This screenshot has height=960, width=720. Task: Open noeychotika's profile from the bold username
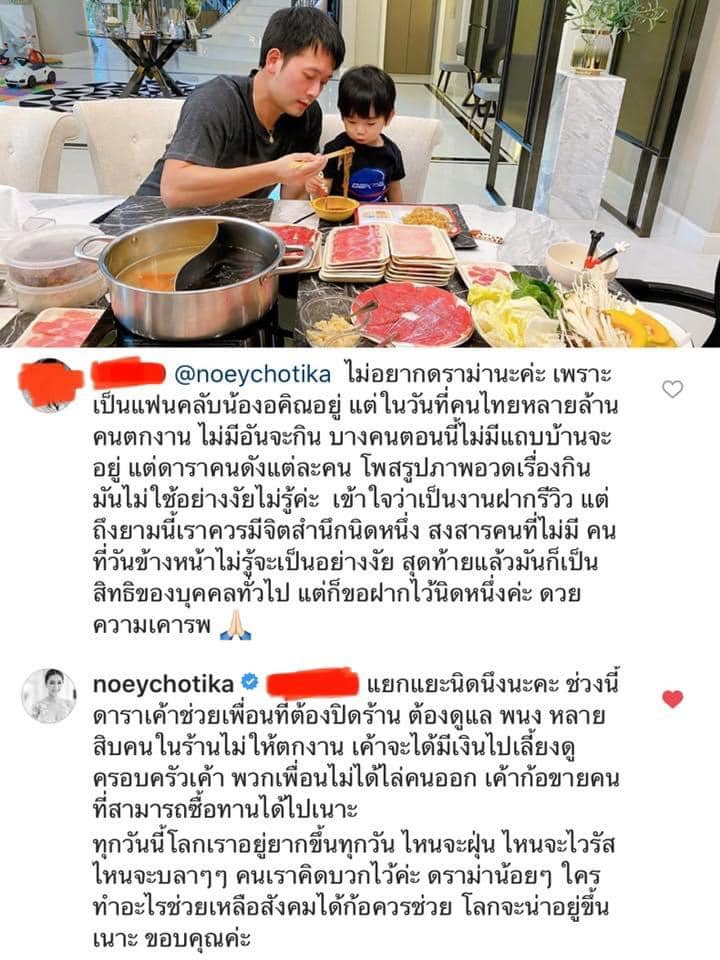click(163, 684)
